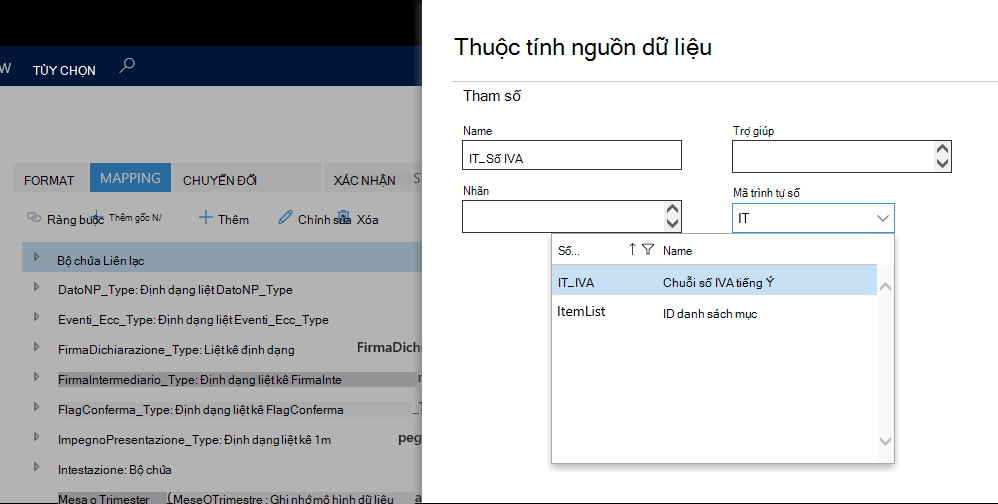Viewport: 998px width, 504px height.
Task: Select 'Intestazione: Bộ chứa' tree row
Action: click(x=115, y=470)
